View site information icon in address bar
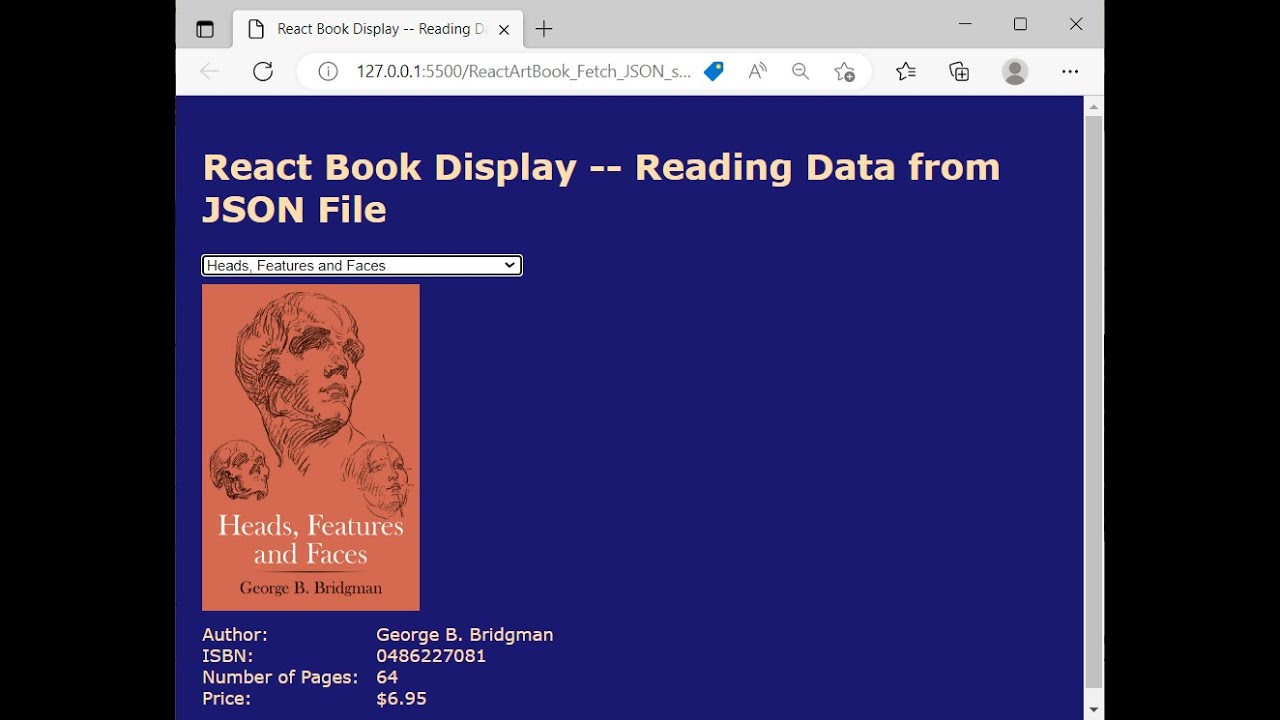1280x720 pixels. [328, 71]
